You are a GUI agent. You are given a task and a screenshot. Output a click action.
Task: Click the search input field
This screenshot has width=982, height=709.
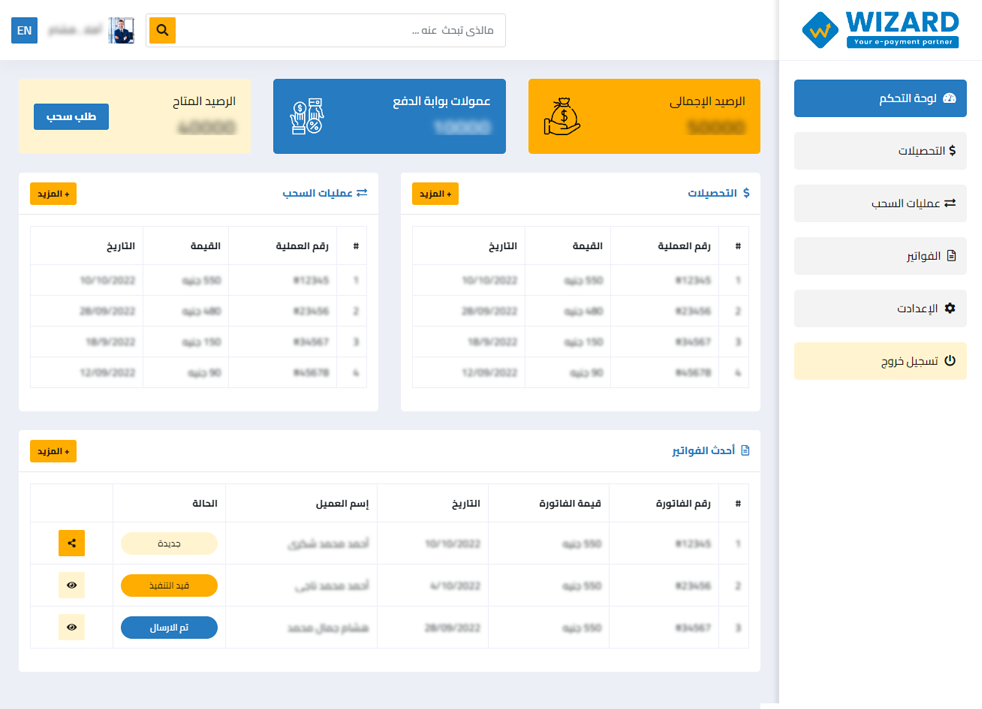(340, 31)
